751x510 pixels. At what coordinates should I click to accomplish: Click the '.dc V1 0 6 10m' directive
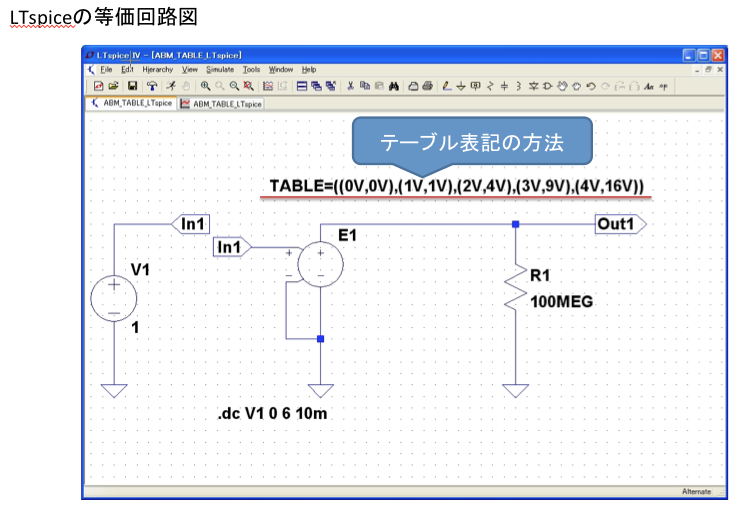[x=272, y=413]
